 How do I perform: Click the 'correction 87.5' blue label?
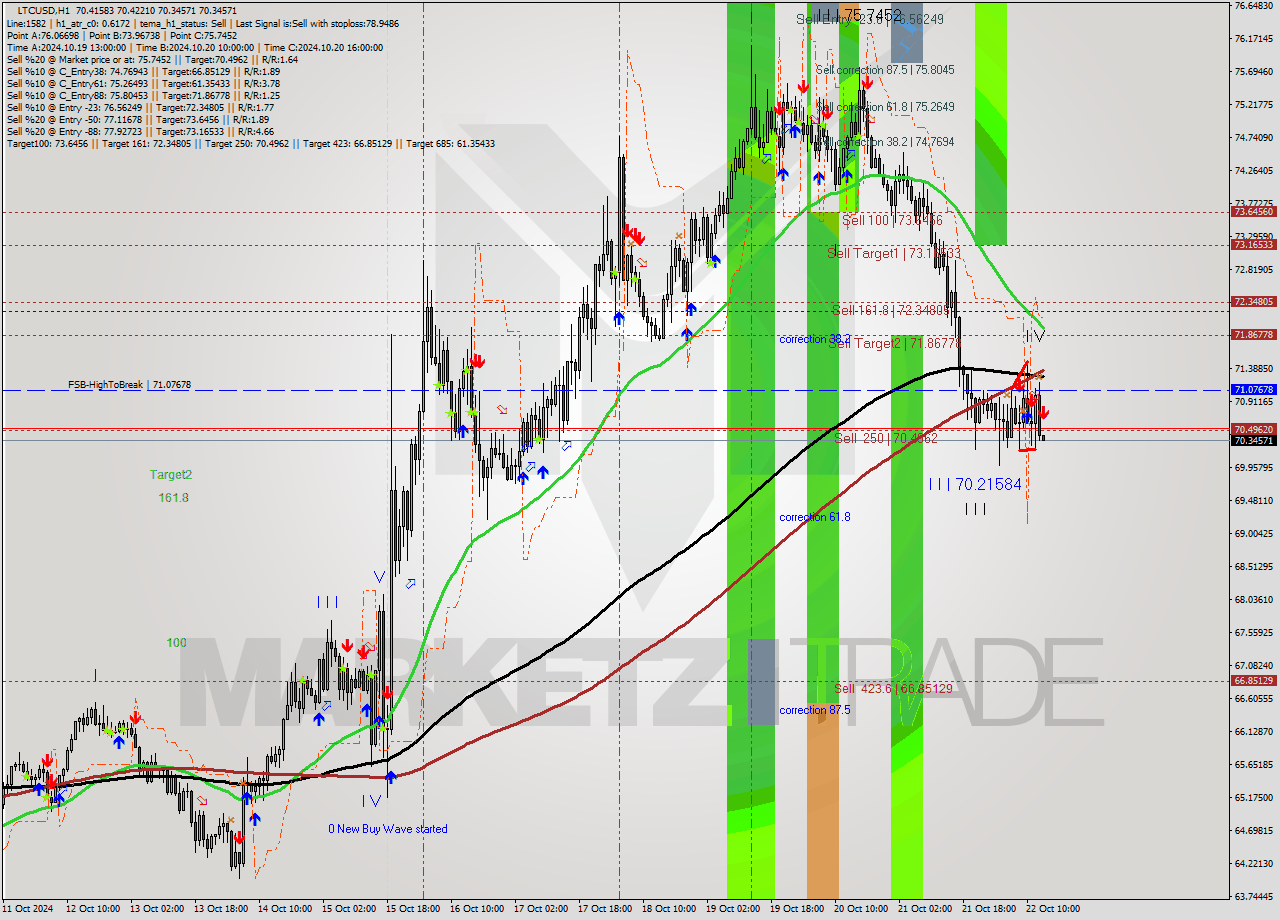click(815, 710)
